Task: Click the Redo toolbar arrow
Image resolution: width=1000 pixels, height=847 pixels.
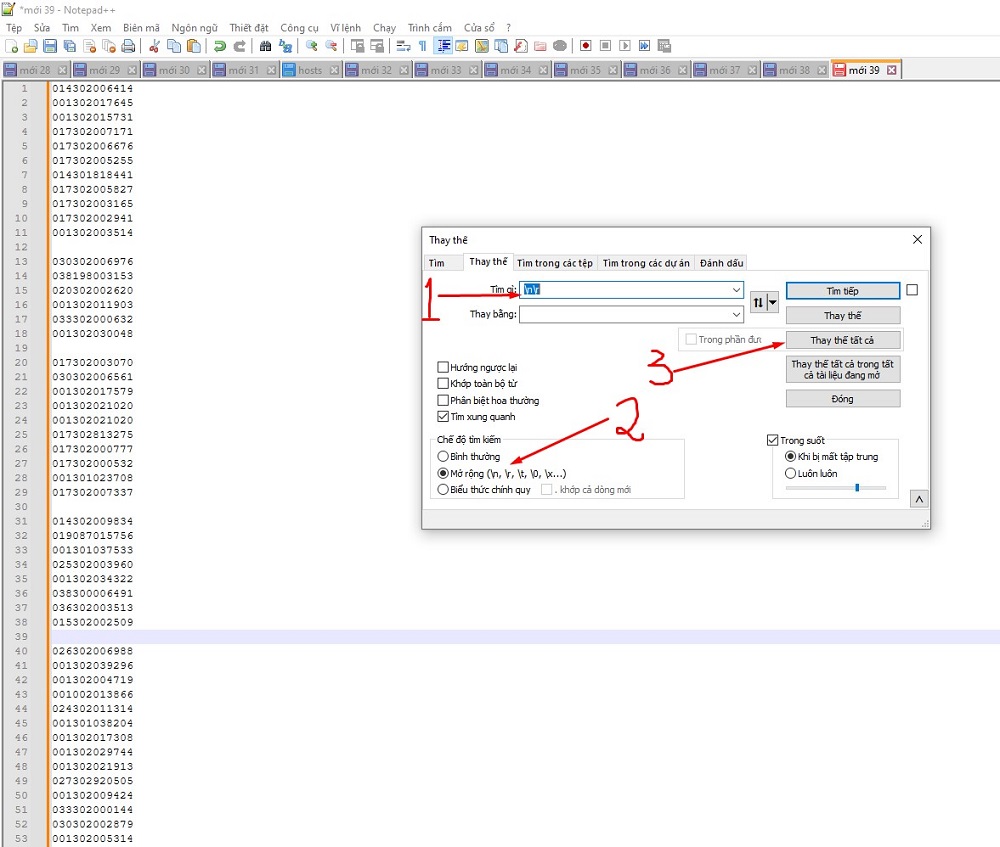Action: coord(239,46)
